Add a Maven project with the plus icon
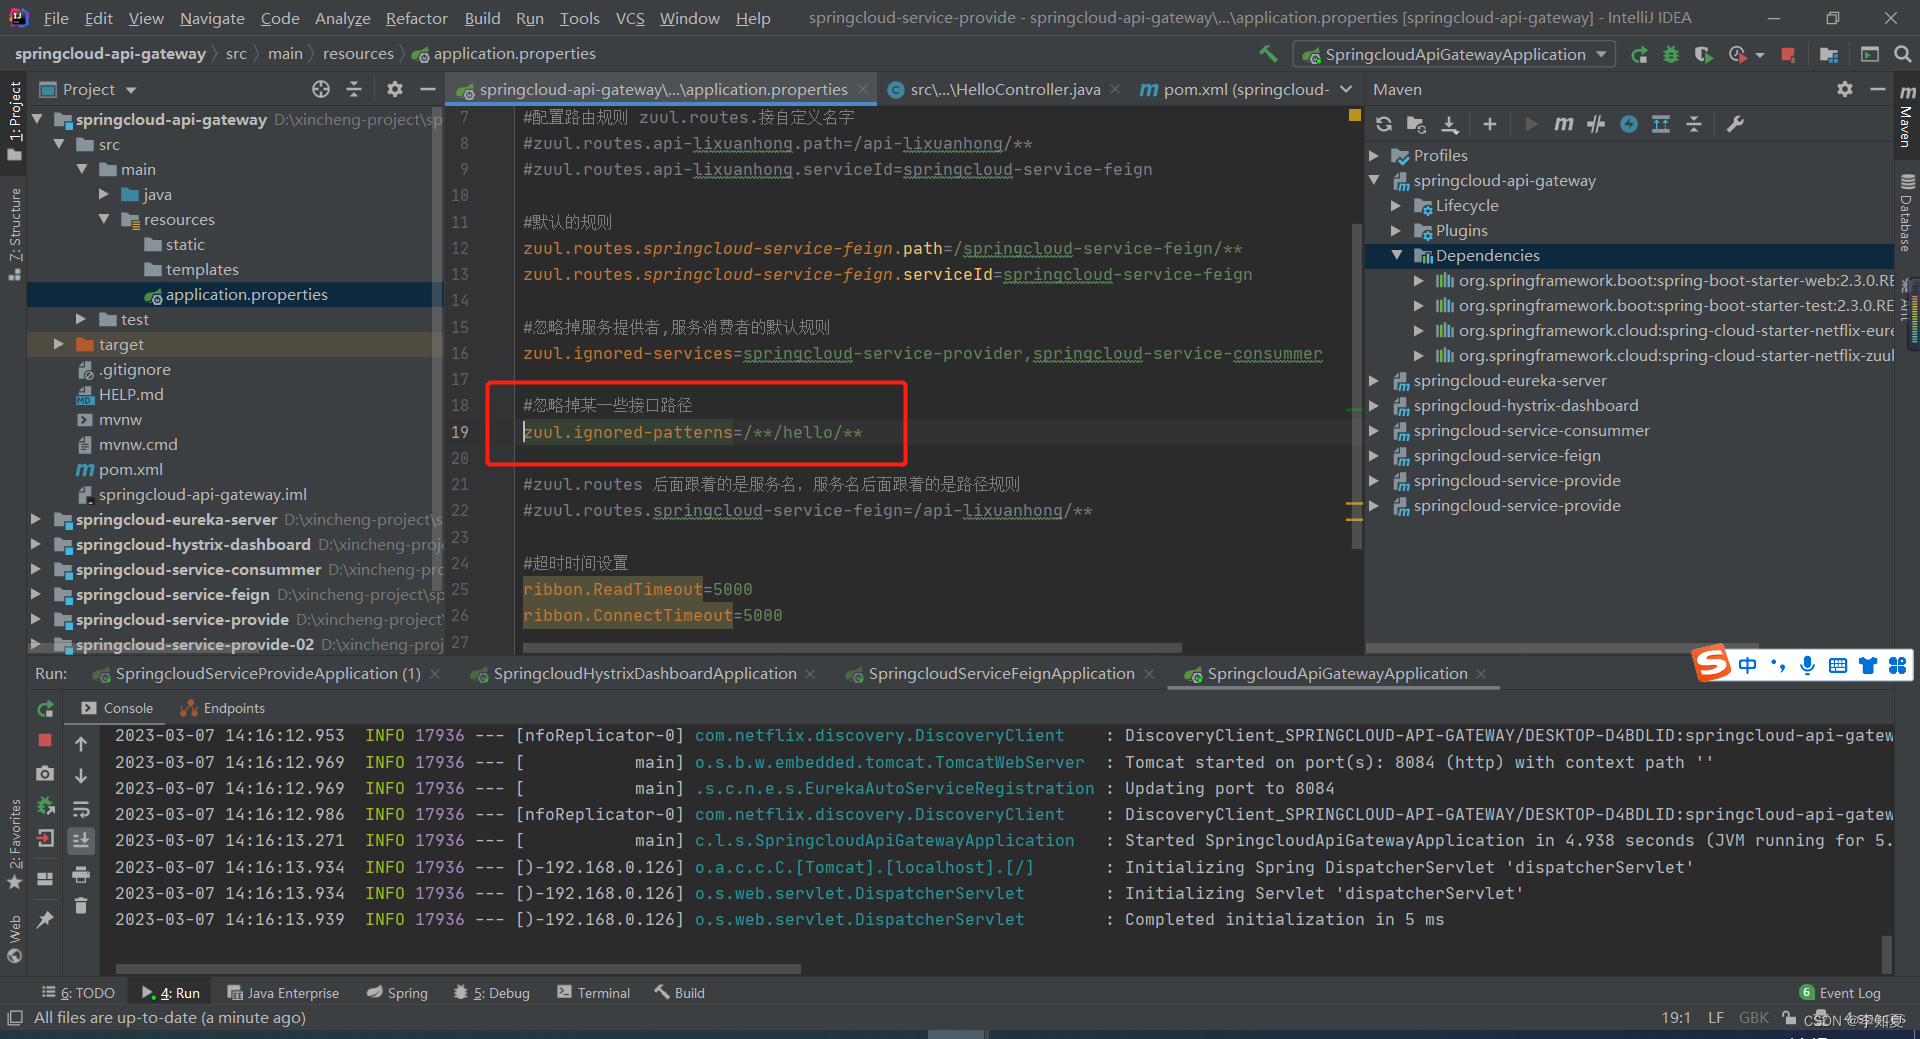Viewport: 1920px width, 1039px height. click(x=1490, y=124)
